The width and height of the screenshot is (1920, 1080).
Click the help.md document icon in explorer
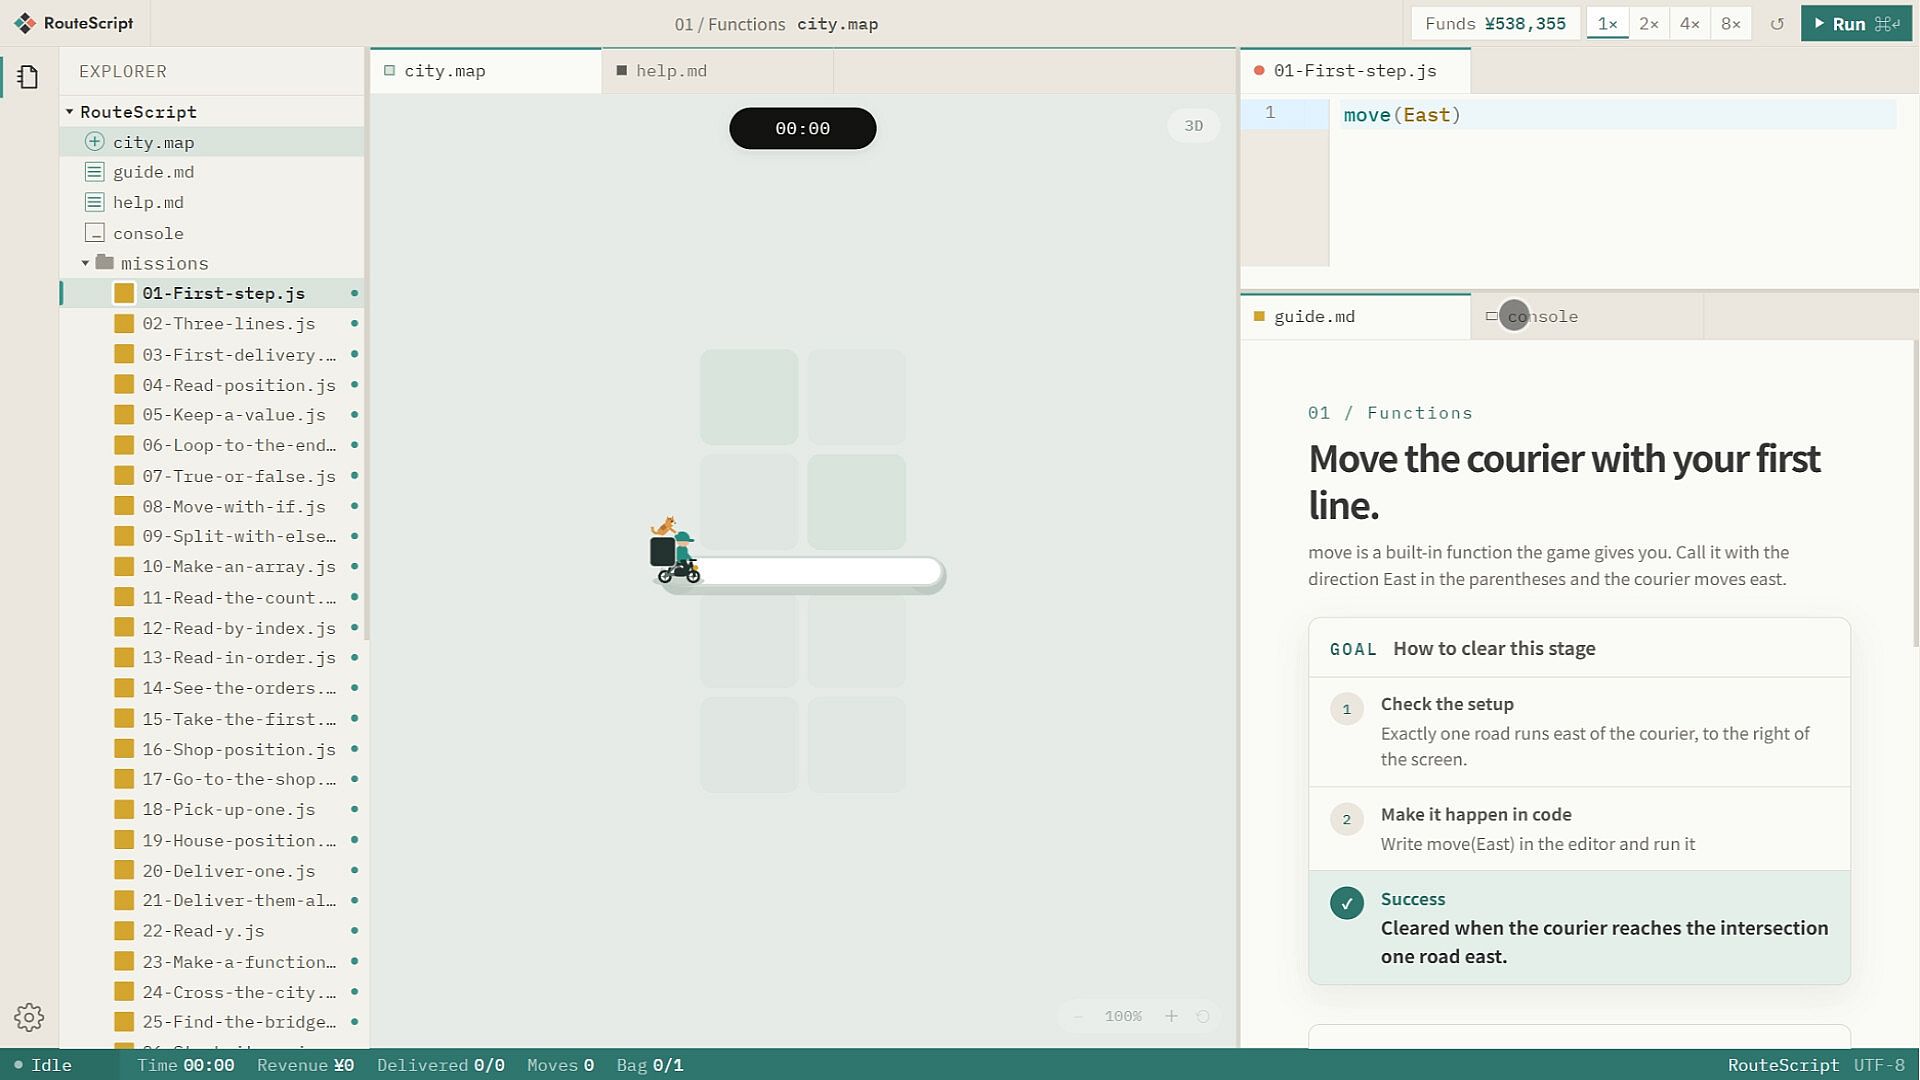click(94, 202)
